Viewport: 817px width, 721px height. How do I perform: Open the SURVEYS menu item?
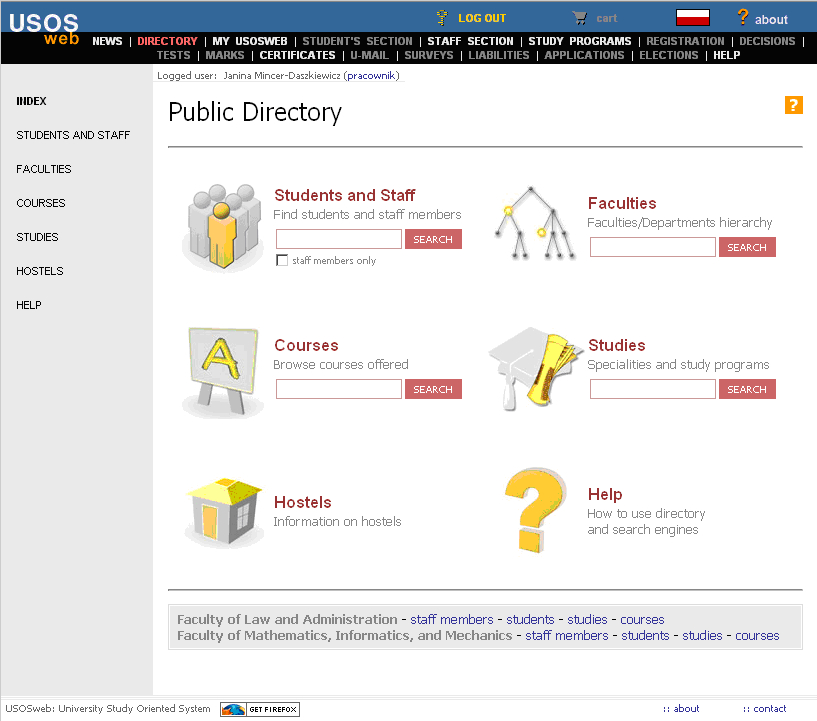(x=429, y=55)
